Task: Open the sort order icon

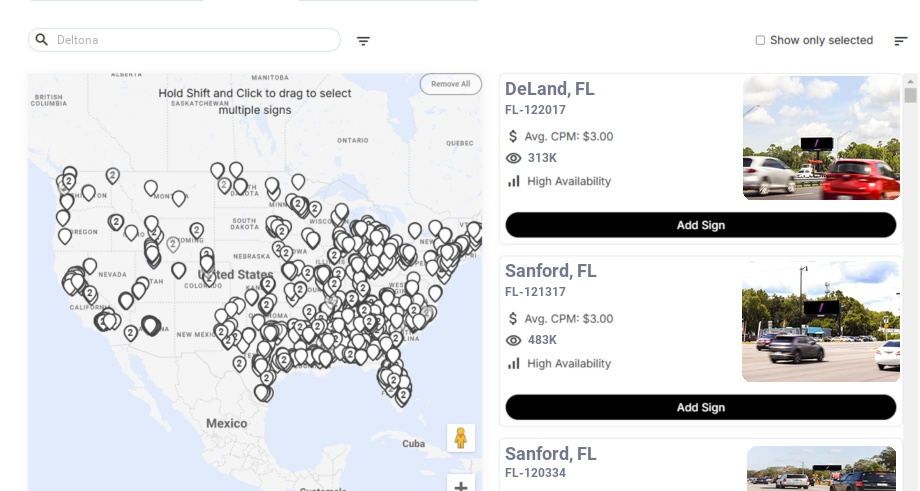Action: point(901,41)
